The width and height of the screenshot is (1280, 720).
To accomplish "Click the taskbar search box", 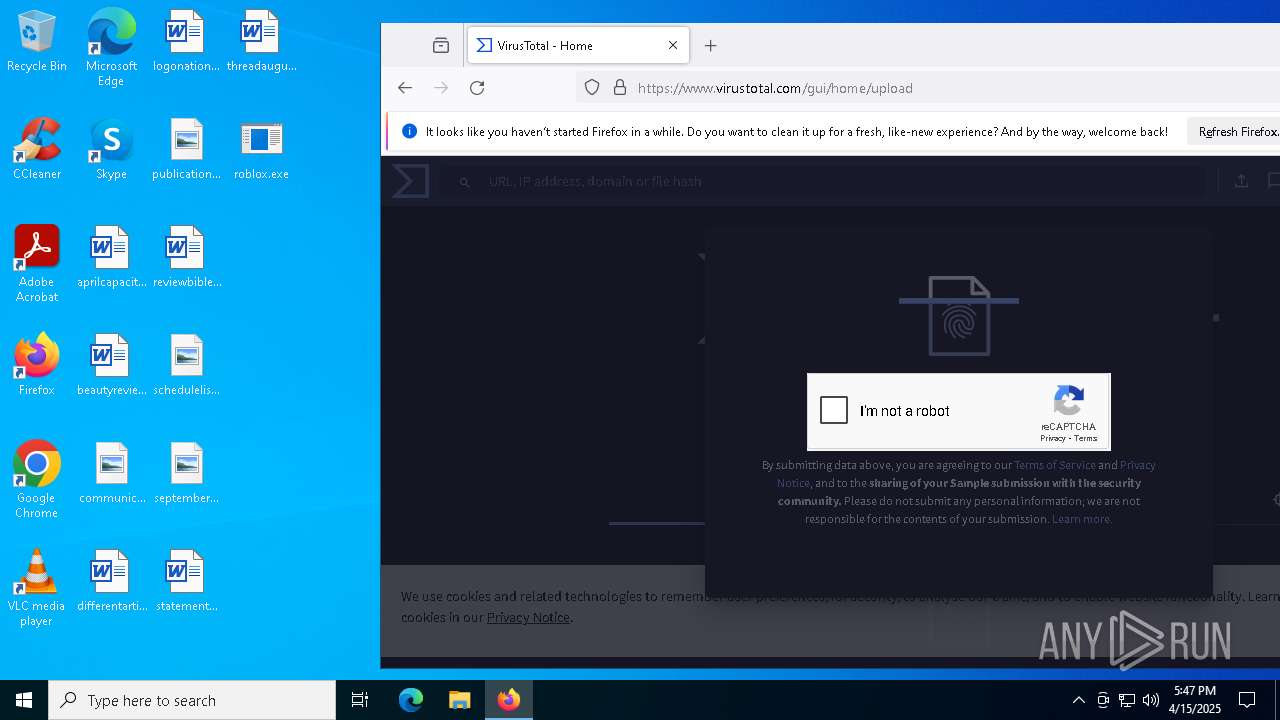I will pos(192,700).
